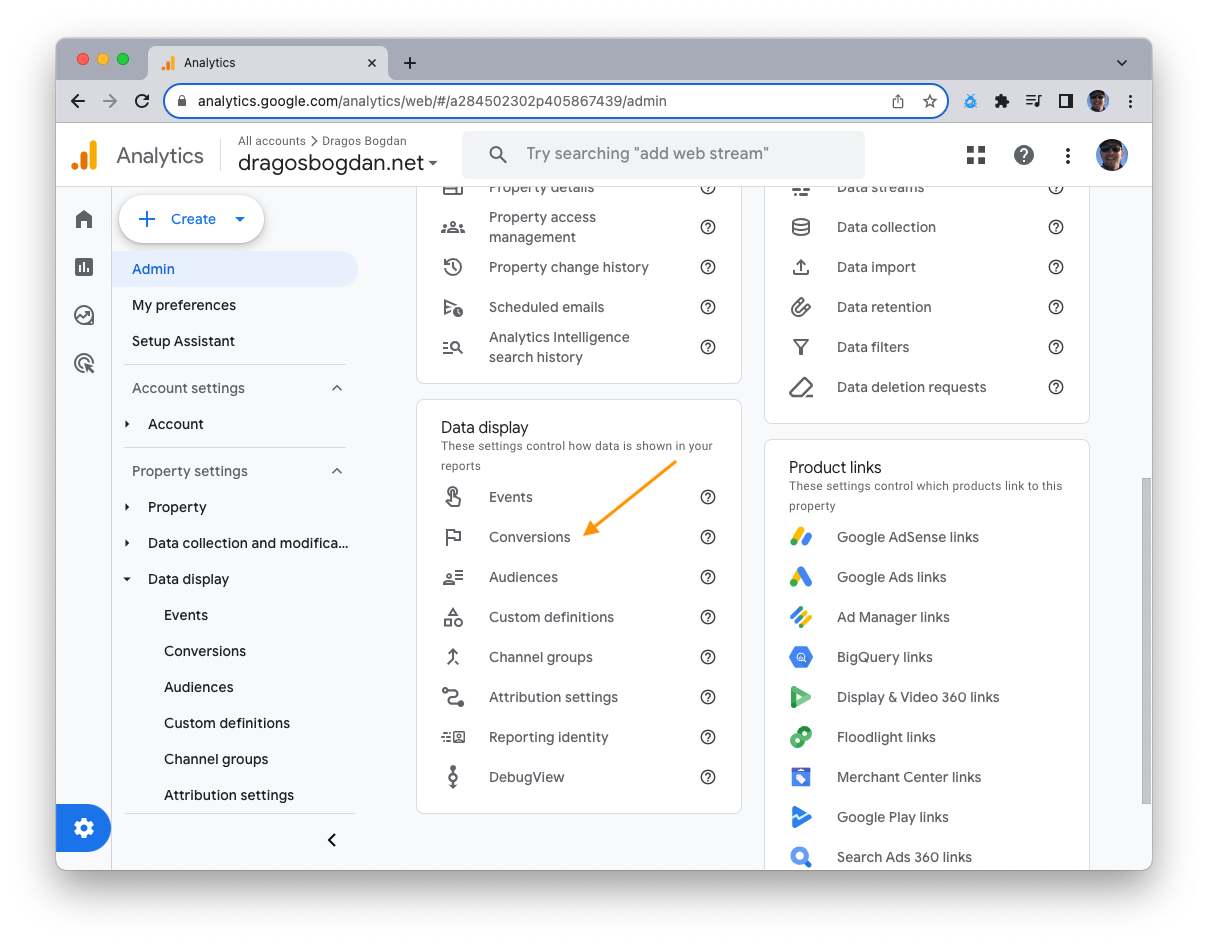The height and width of the screenshot is (944, 1208).
Task: Expand the Property tree item
Action: tap(128, 507)
